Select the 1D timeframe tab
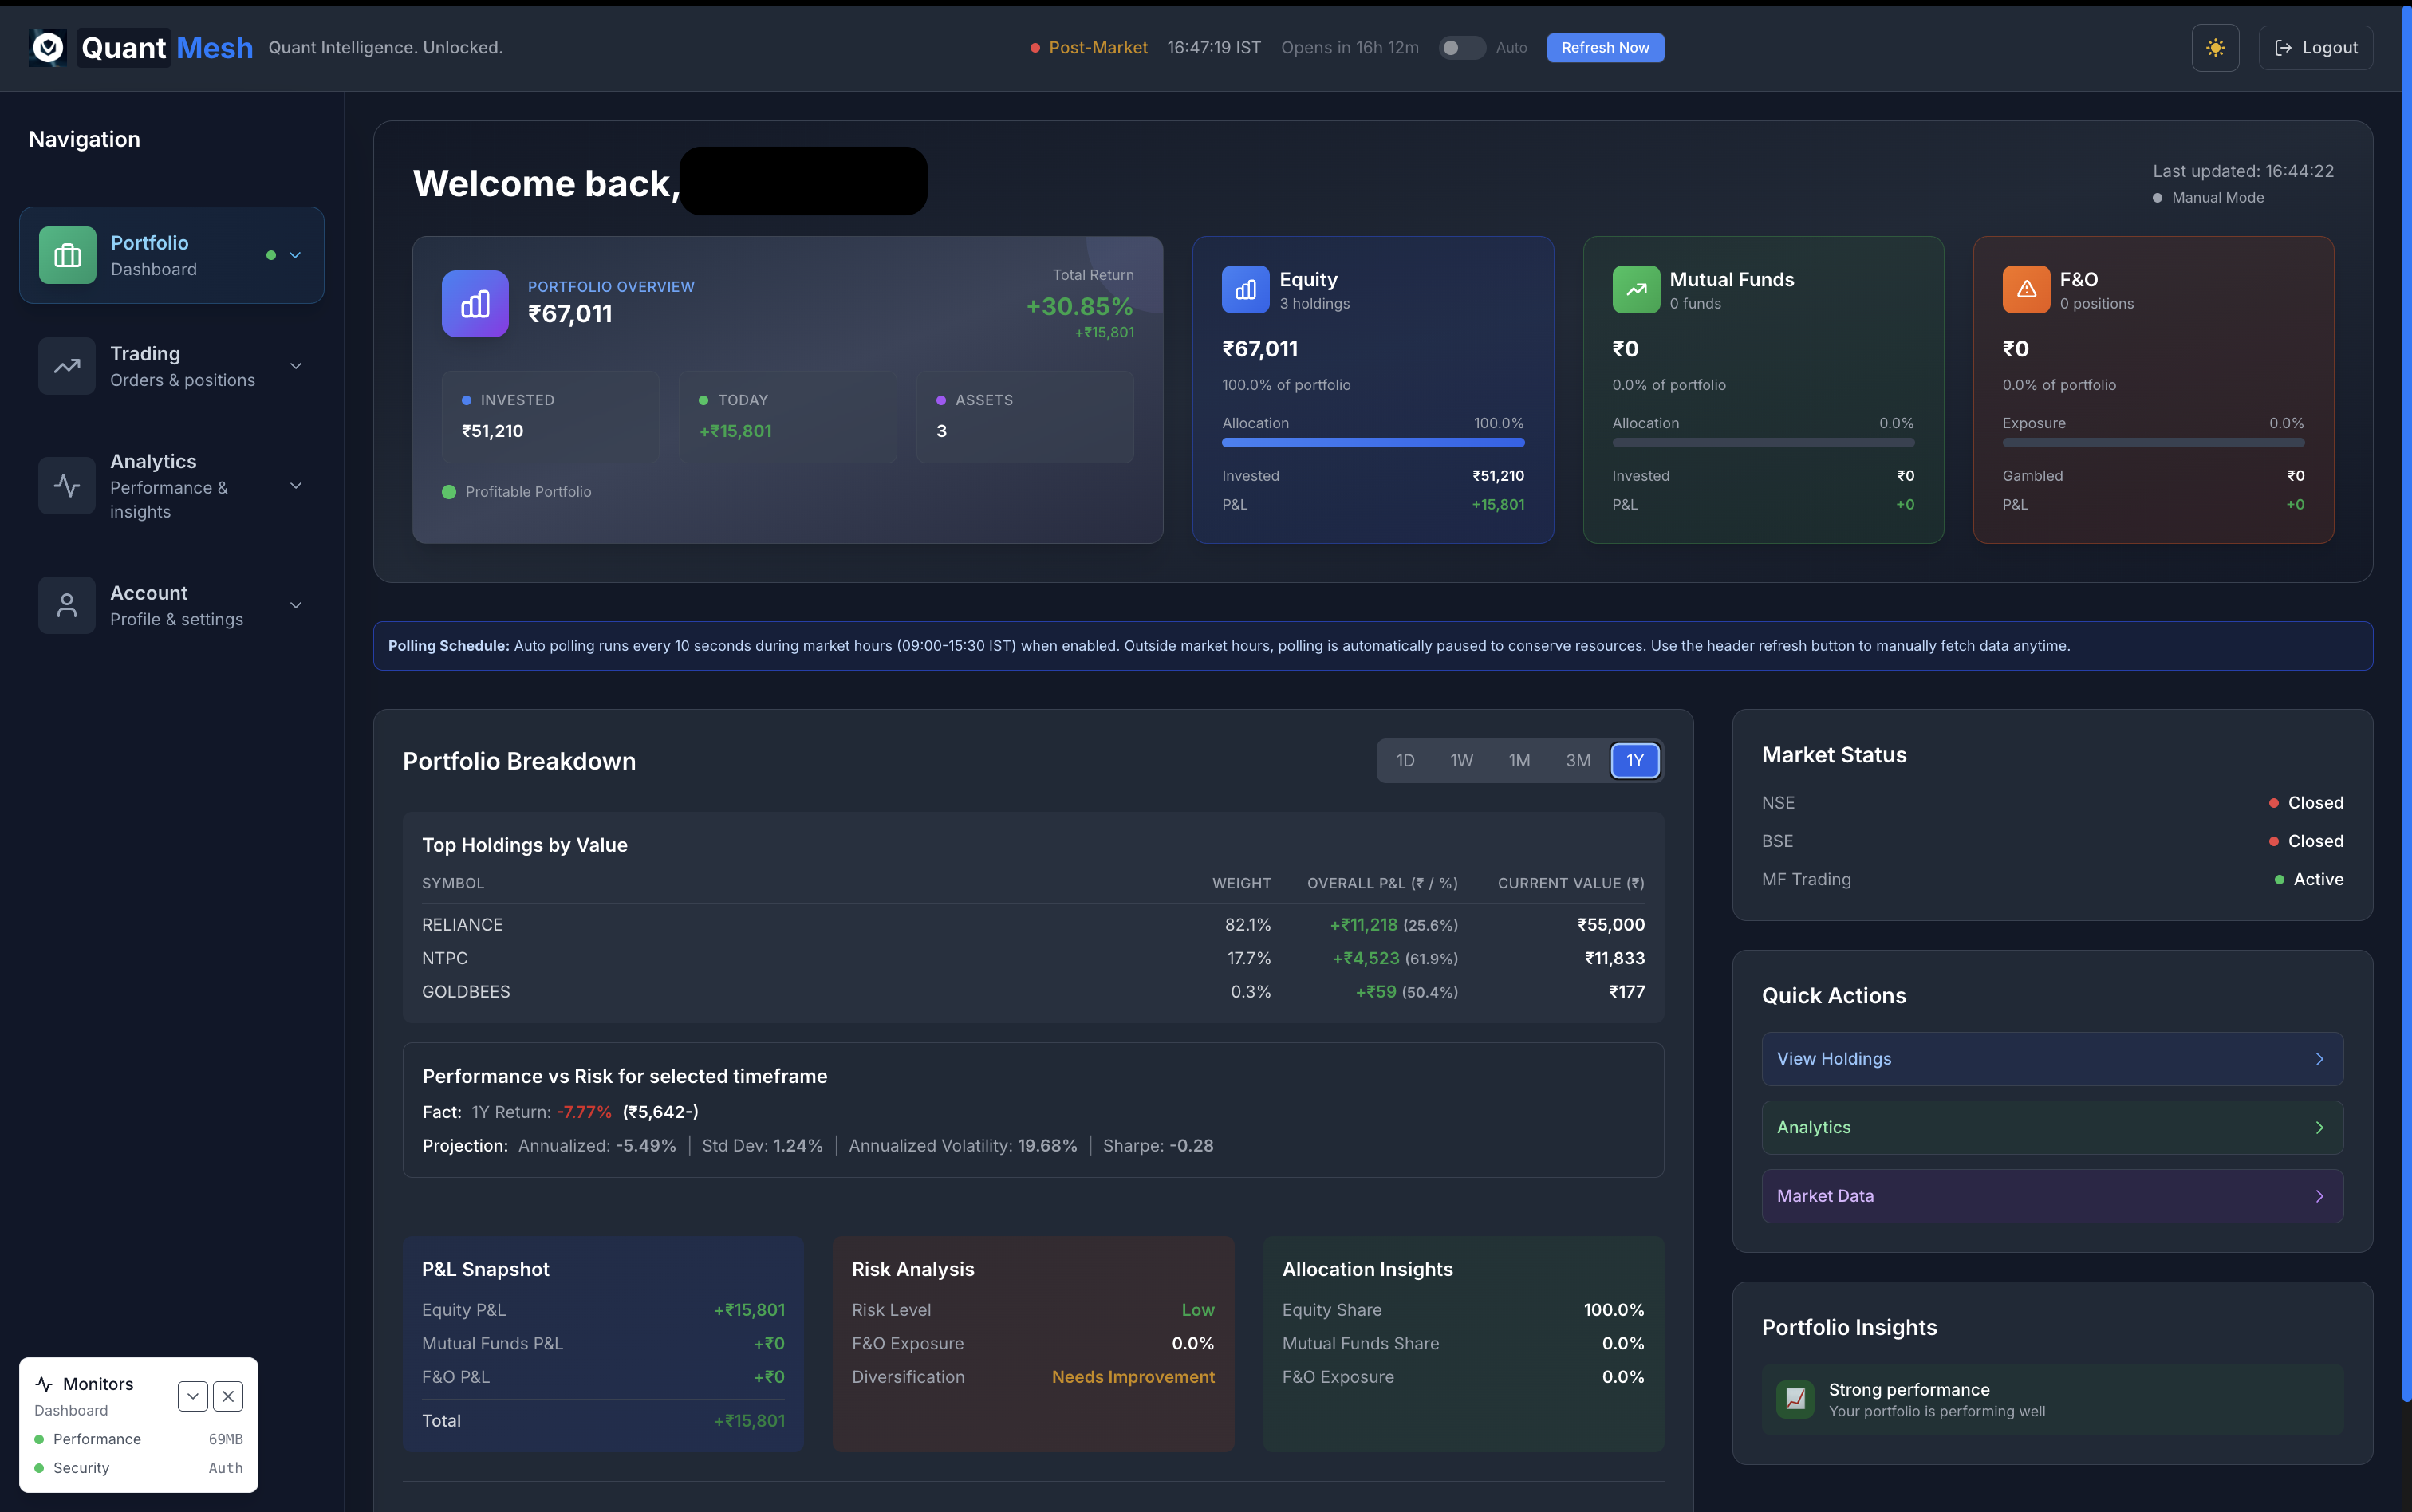The width and height of the screenshot is (2412, 1512). point(1405,760)
